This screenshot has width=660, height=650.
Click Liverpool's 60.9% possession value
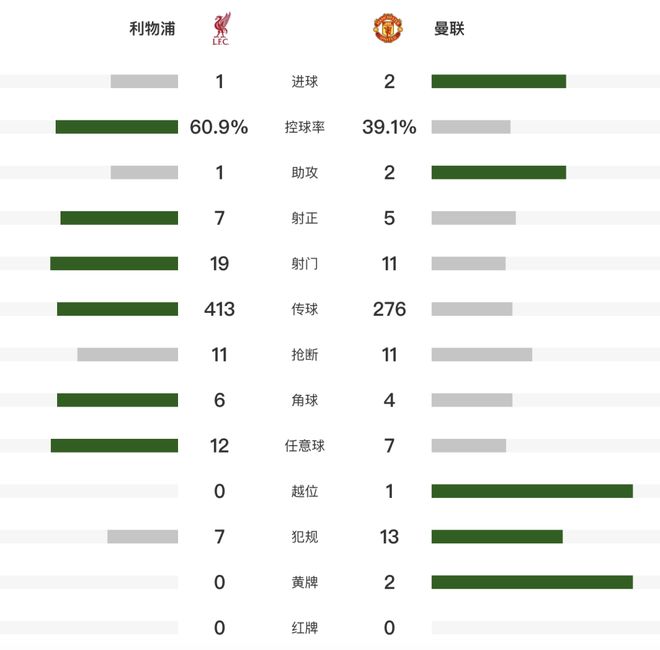tap(219, 127)
